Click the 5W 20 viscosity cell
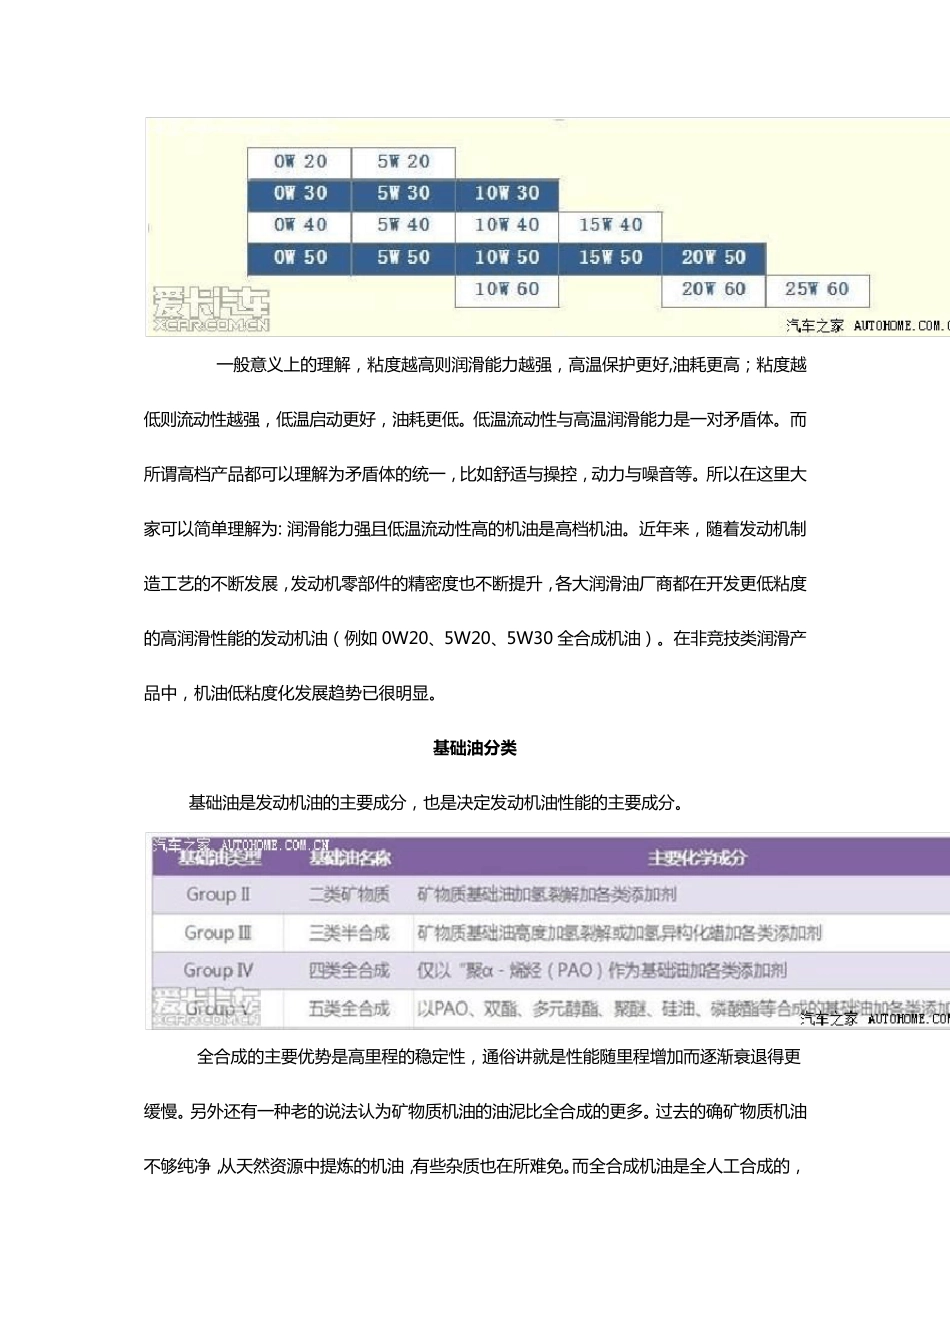 coord(404,162)
